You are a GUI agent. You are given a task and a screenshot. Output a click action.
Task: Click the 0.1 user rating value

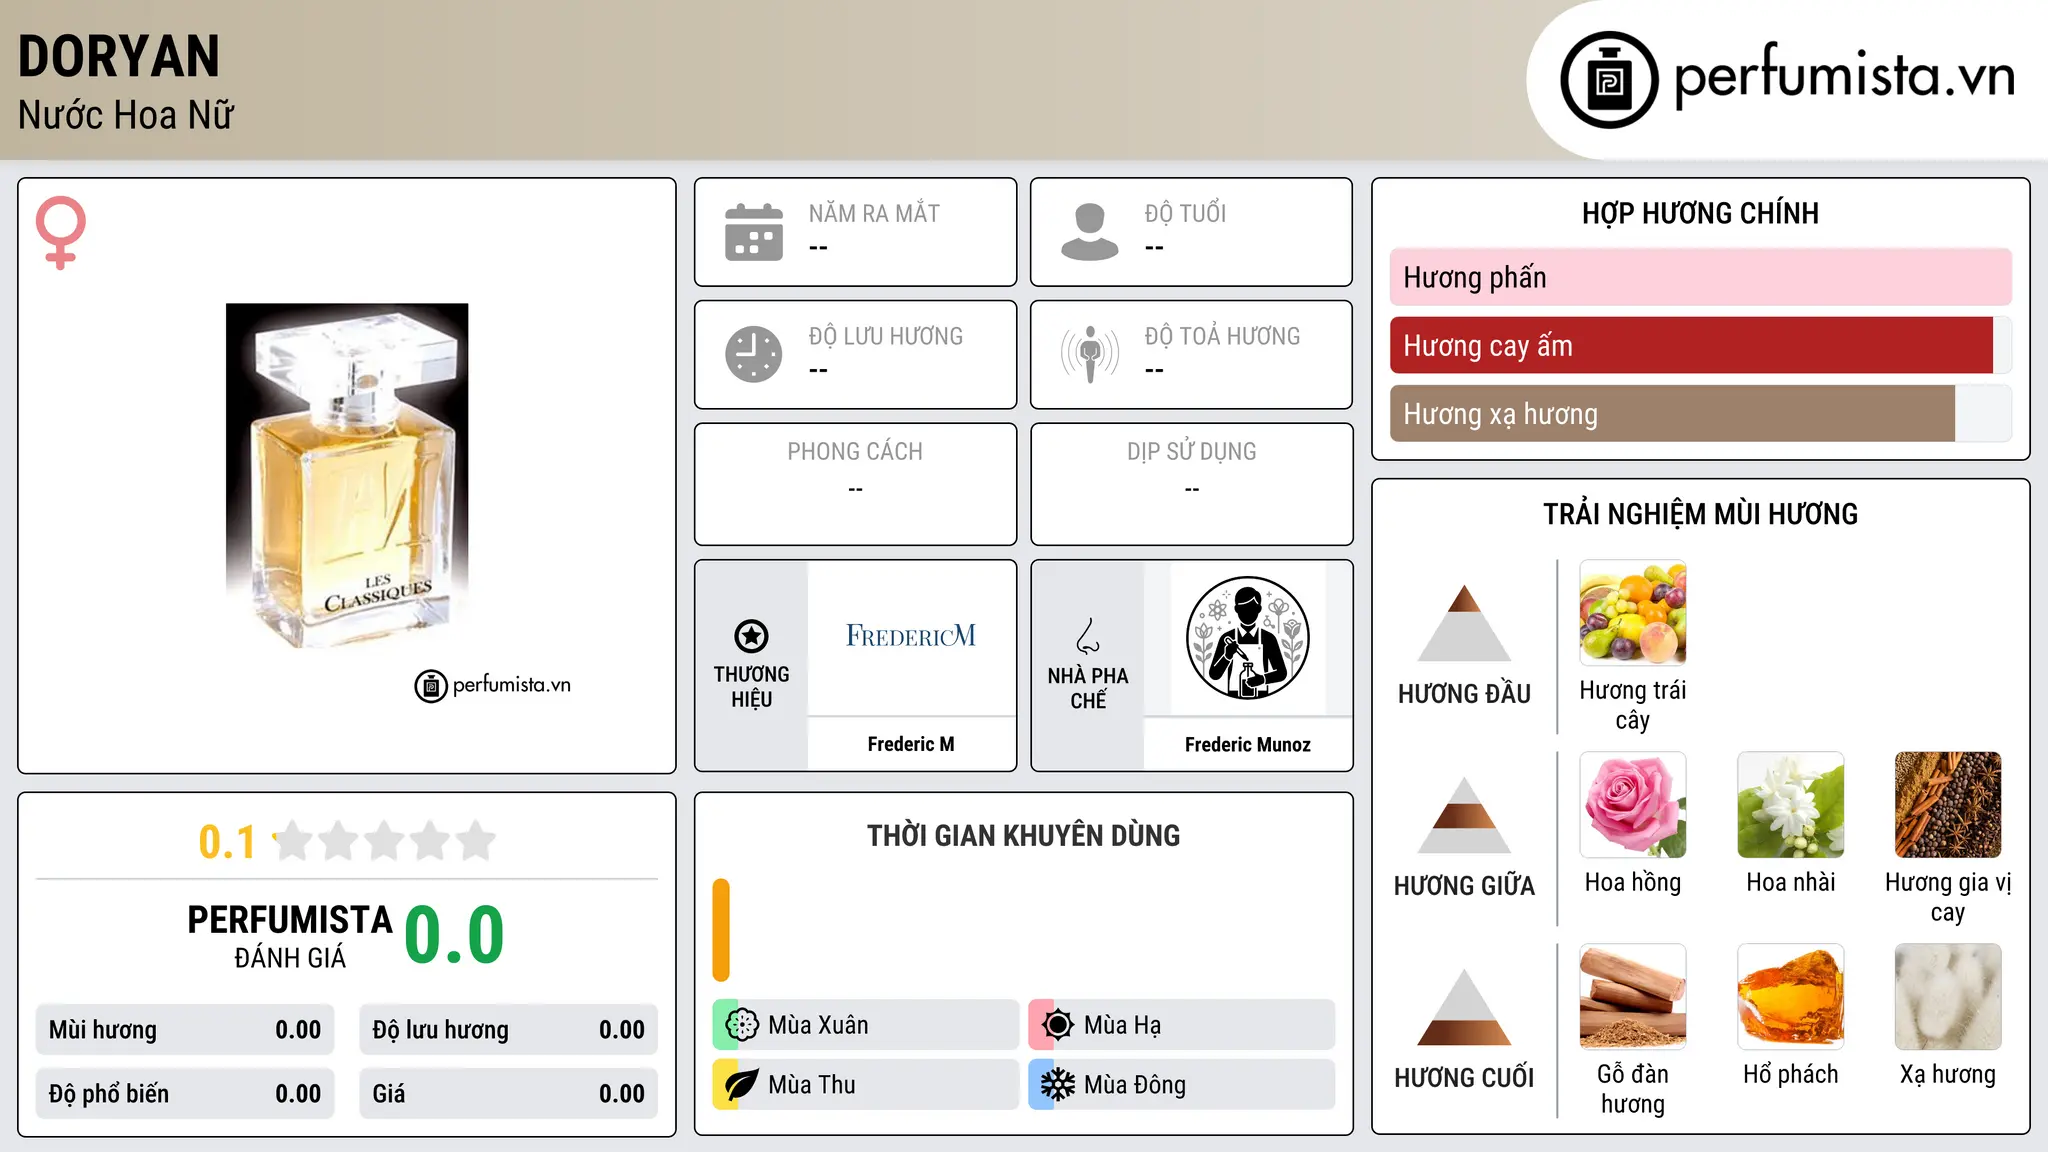click(227, 842)
